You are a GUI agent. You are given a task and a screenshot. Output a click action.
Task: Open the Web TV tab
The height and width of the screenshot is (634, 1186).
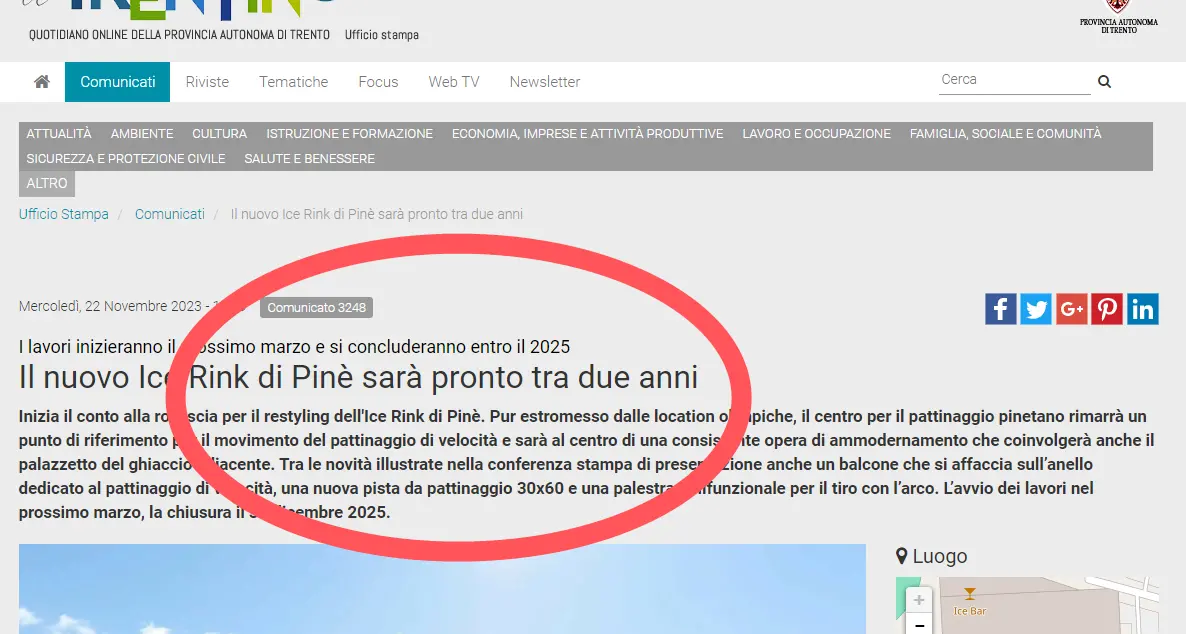(x=454, y=82)
